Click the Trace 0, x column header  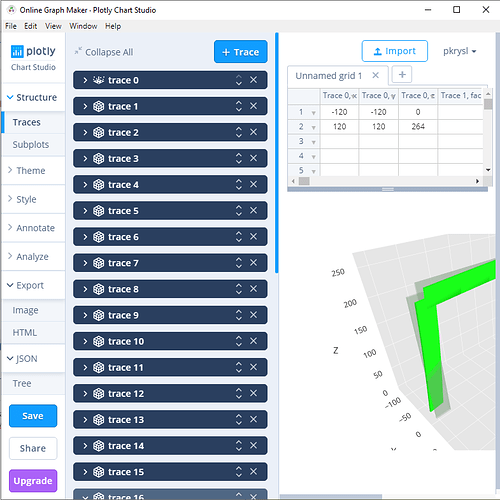click(x=339, y=96)
